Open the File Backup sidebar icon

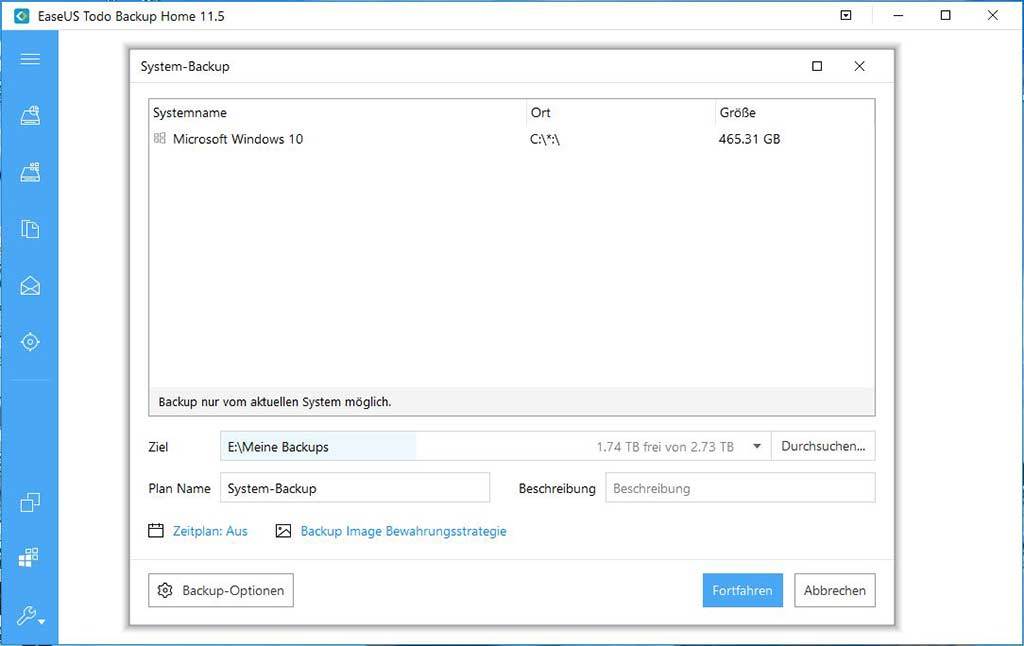point(30,229)
